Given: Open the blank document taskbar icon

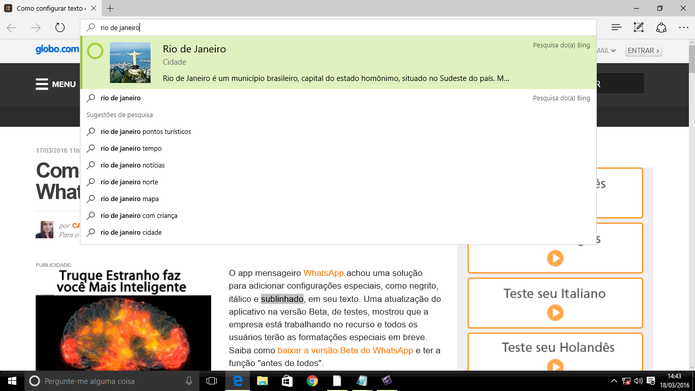Looking at the screenshot, I should (337, 381).
